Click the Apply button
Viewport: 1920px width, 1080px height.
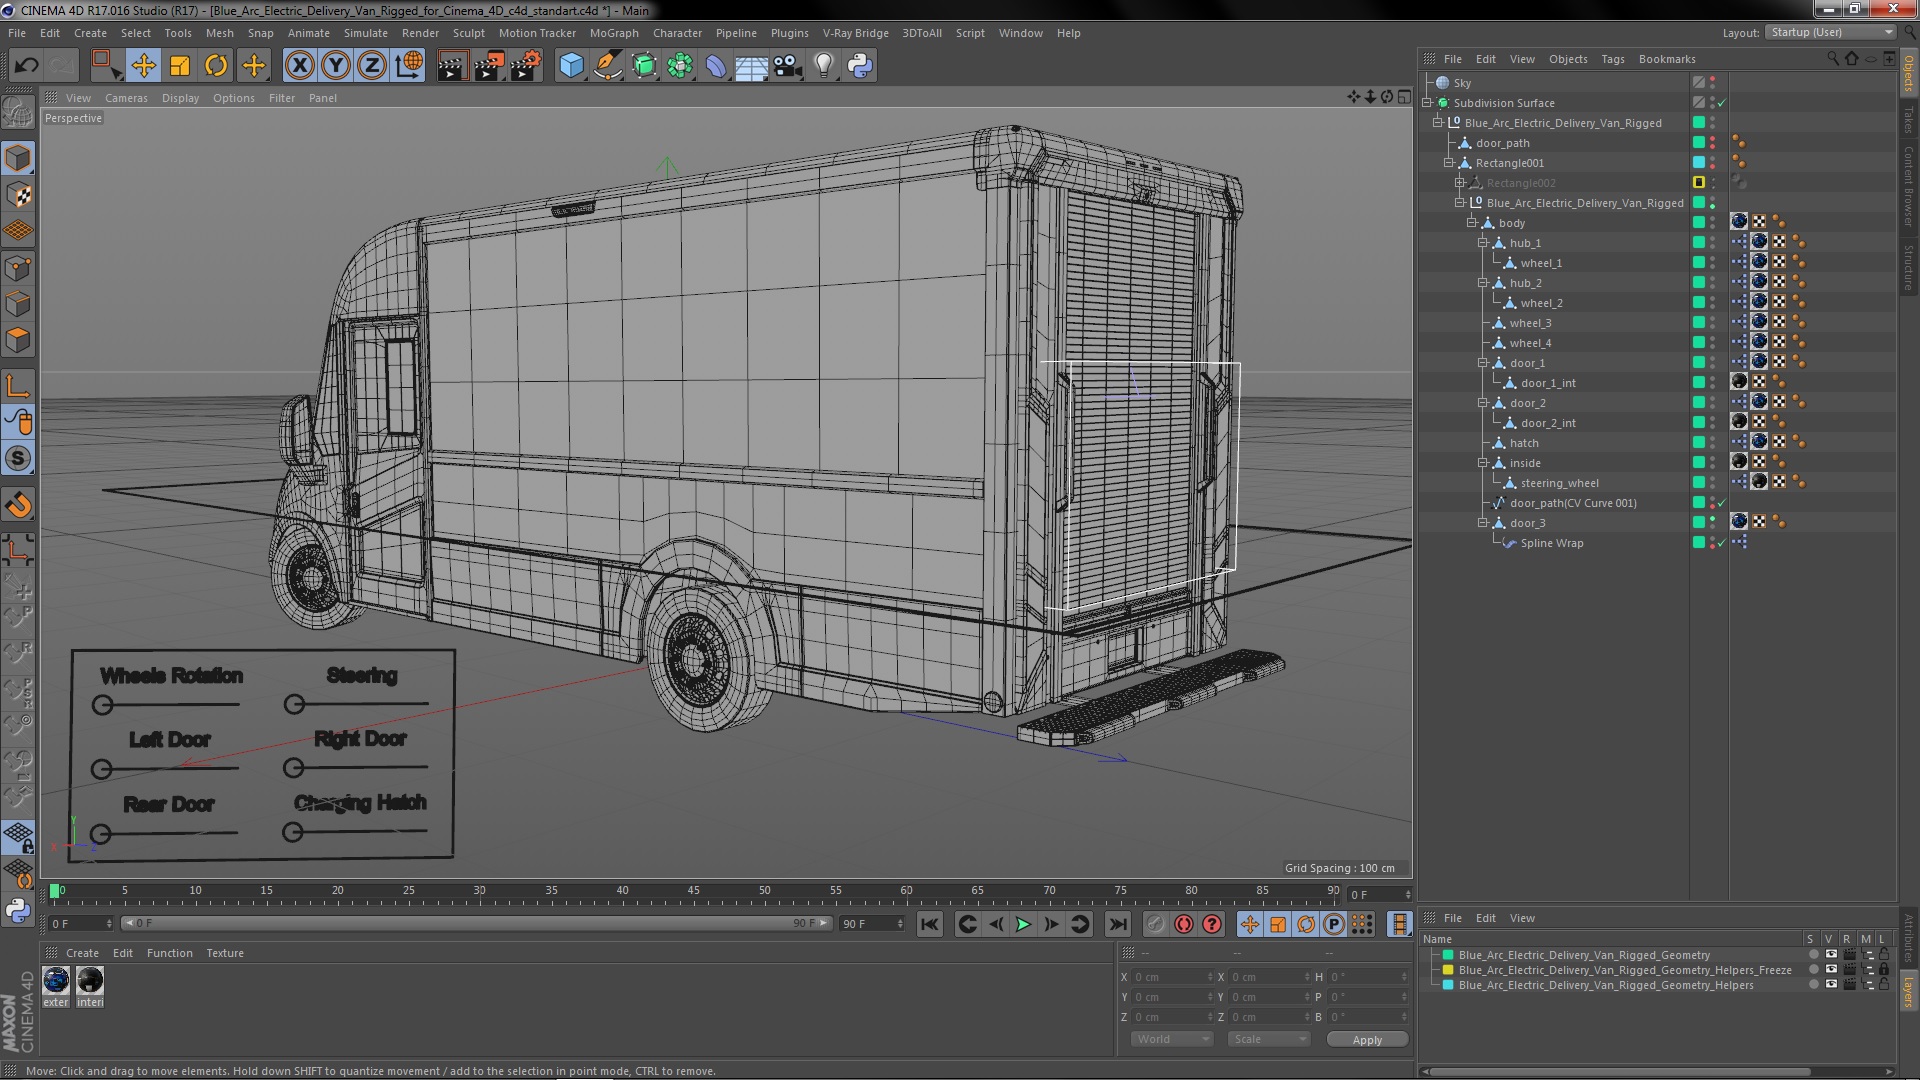(x=1367, y=1040)
